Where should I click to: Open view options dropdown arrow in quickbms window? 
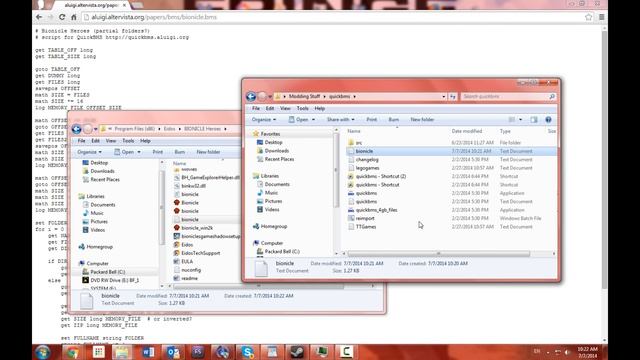520,120
